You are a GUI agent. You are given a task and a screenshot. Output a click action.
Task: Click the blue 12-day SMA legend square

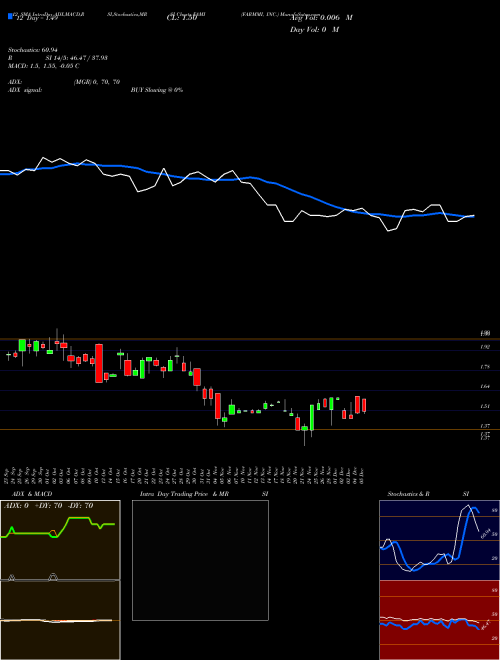(x=10, y=17)
